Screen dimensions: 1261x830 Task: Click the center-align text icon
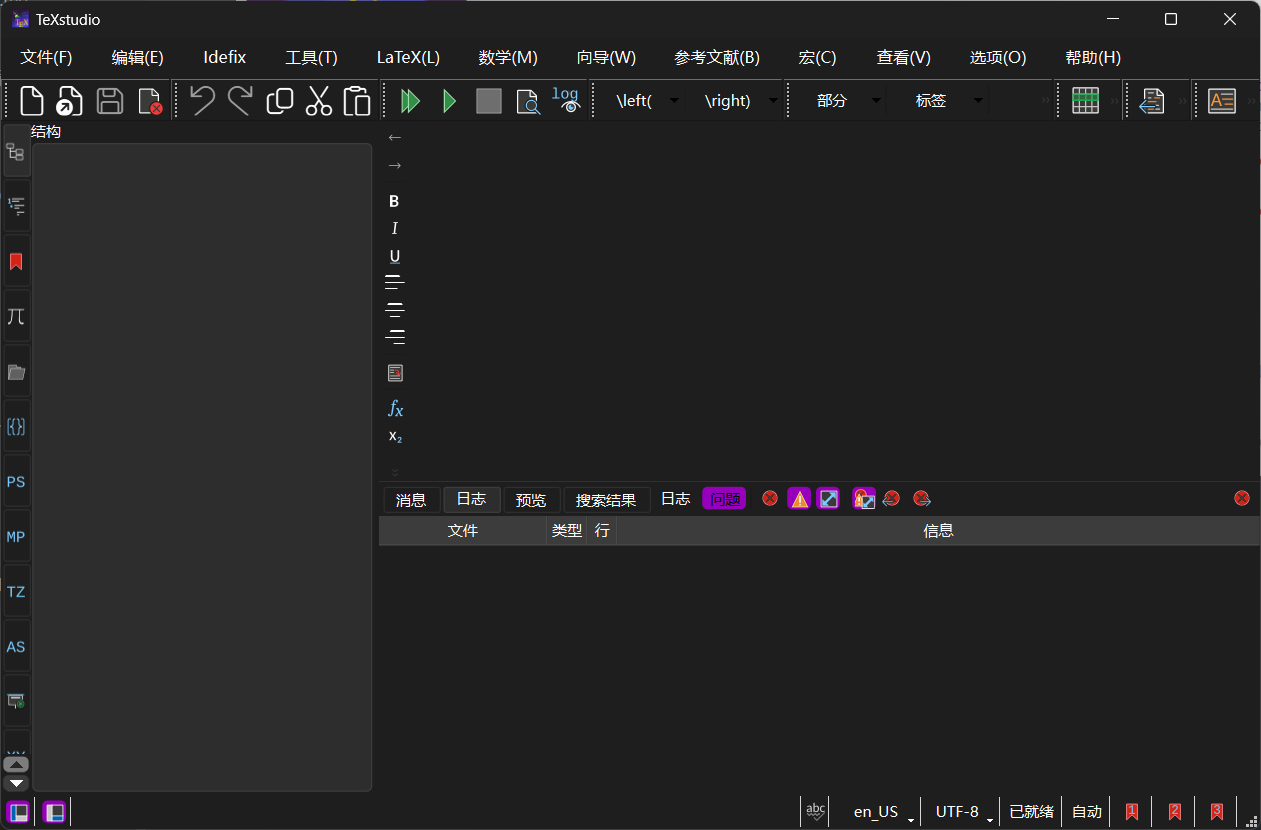click(394, 310)
